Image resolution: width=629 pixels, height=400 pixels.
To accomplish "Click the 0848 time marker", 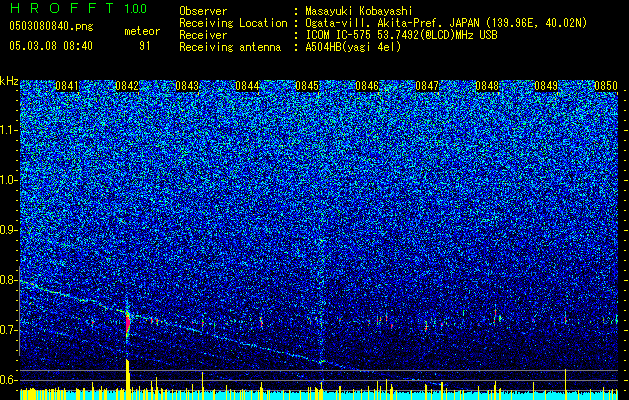I will coord(487,86).
